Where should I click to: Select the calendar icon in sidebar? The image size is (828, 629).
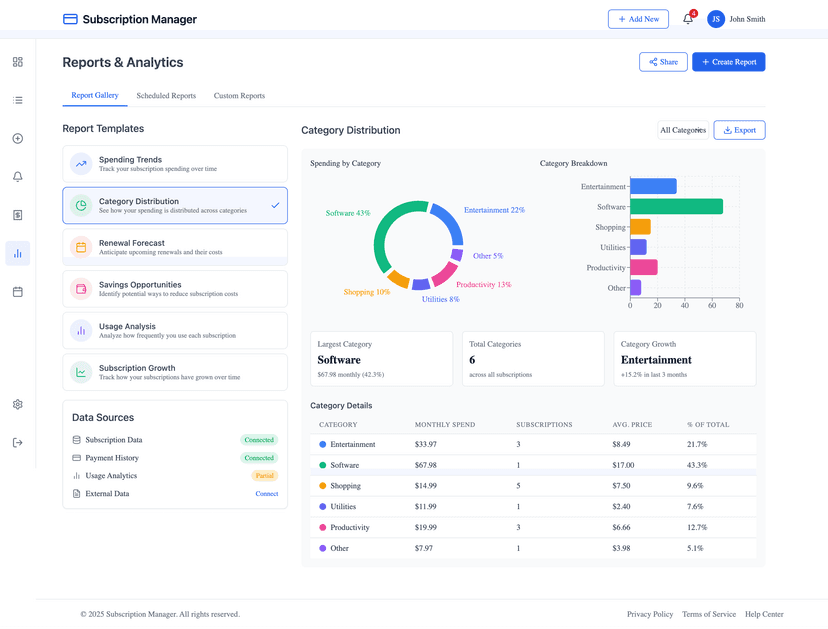[x=17, y=291]
